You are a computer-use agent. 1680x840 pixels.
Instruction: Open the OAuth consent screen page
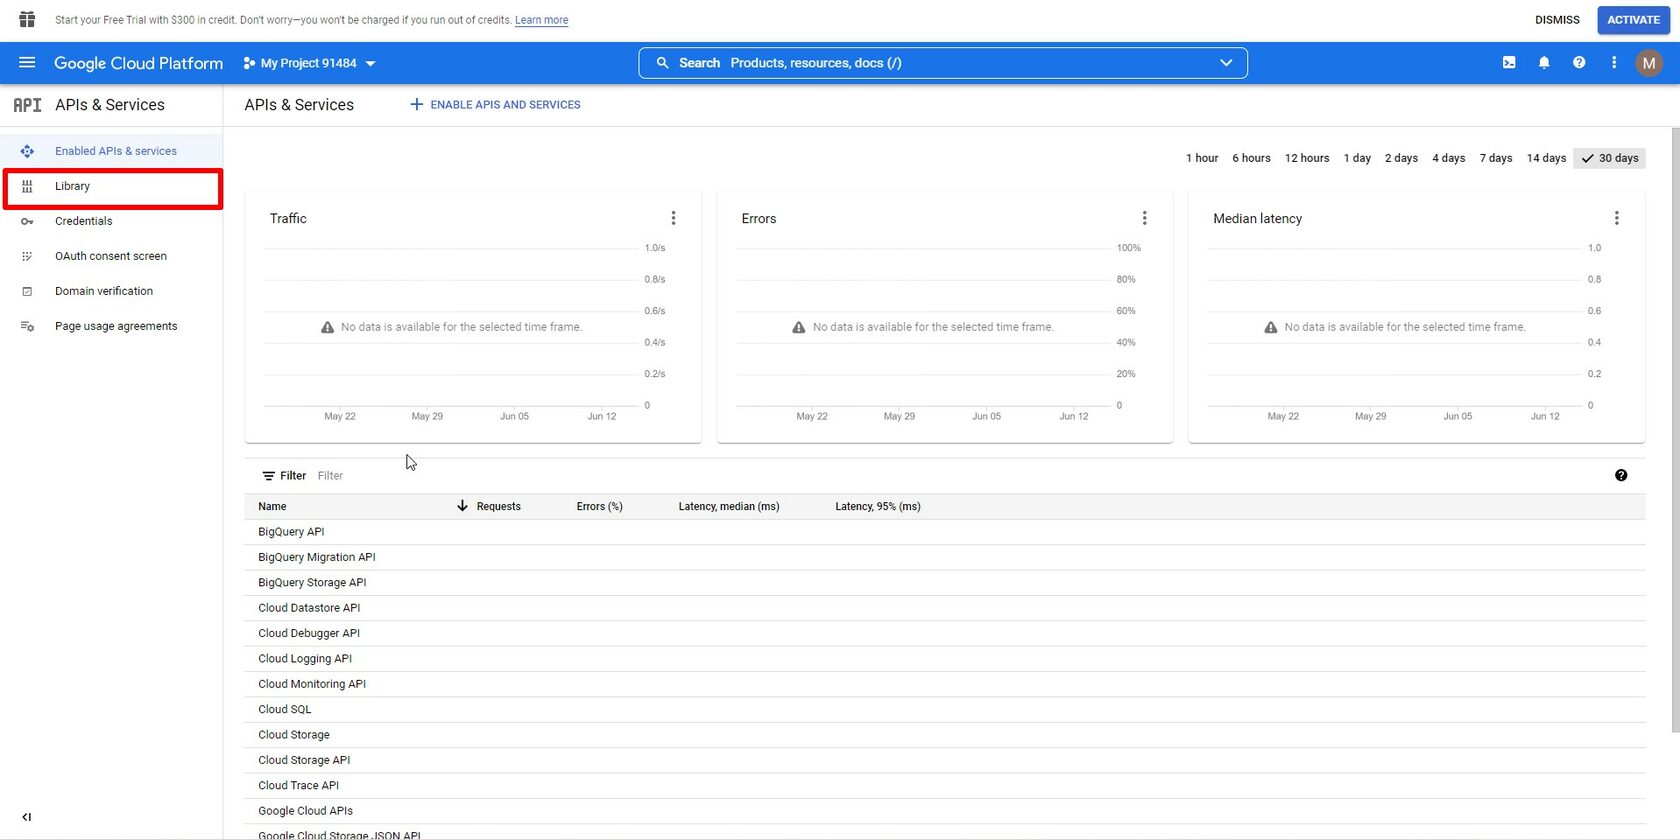pyautogui.click(x=111, y=256)
